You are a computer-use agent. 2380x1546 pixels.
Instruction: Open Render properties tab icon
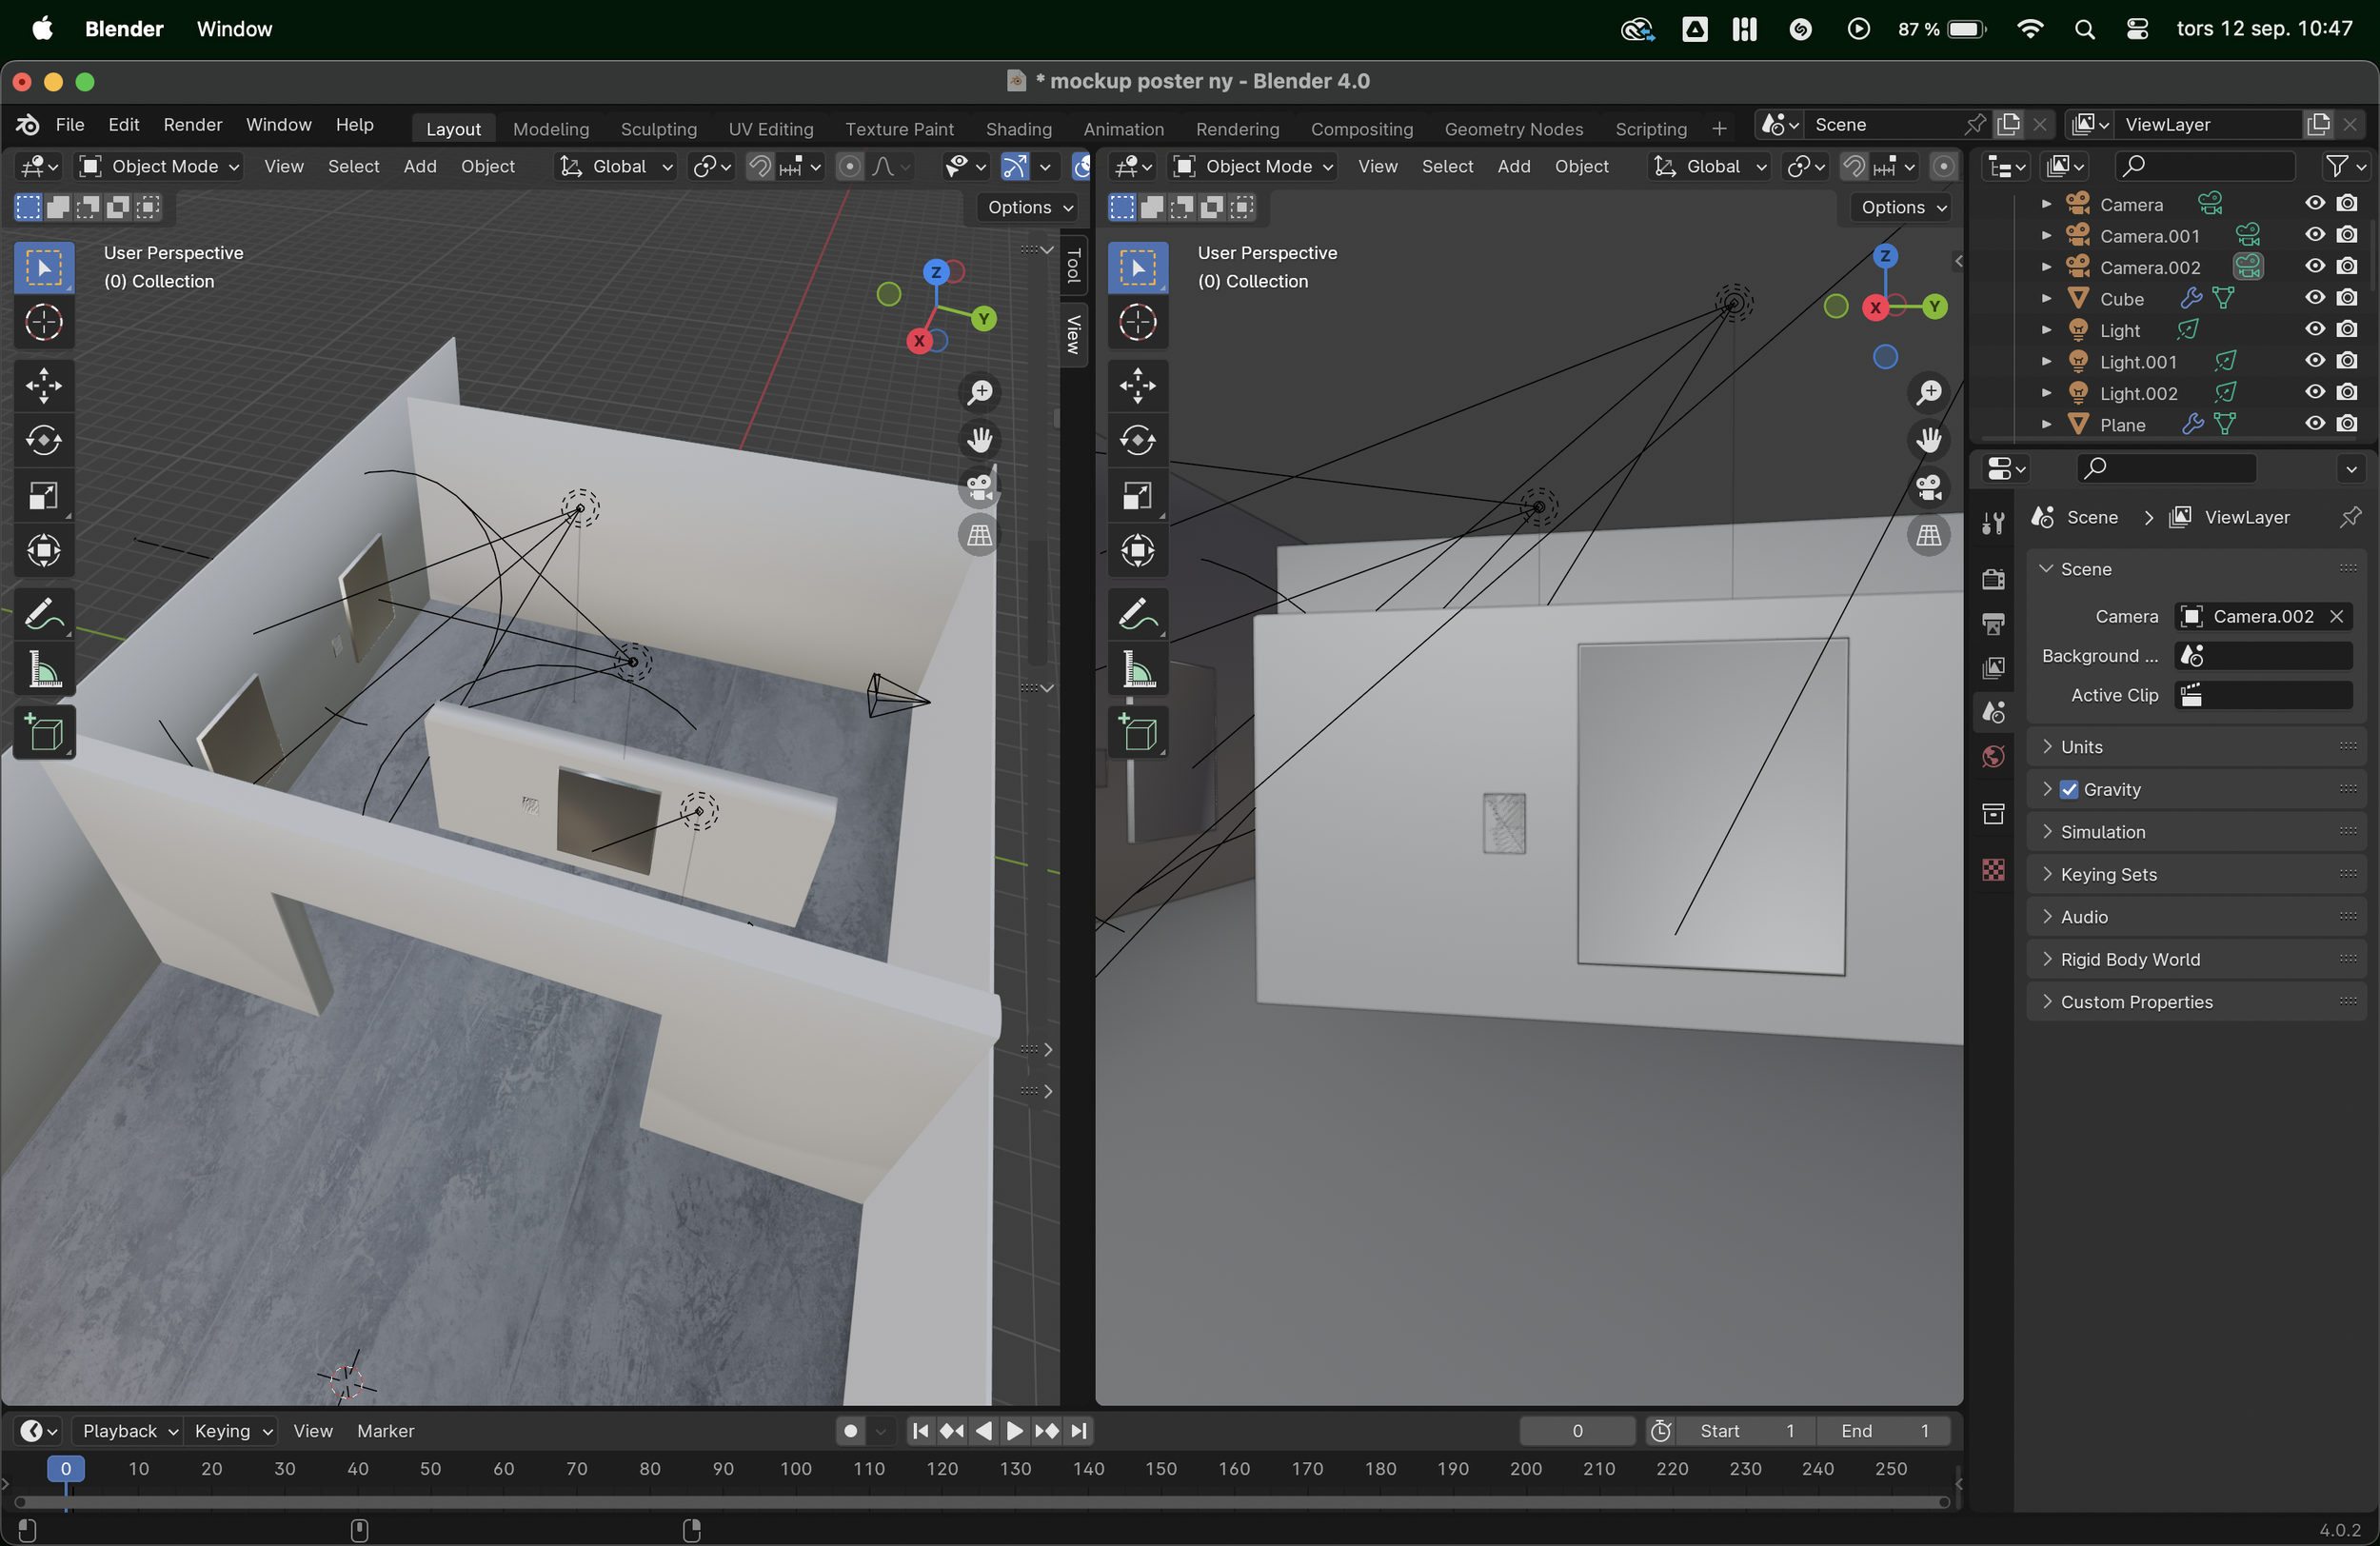pos(1993,579)
